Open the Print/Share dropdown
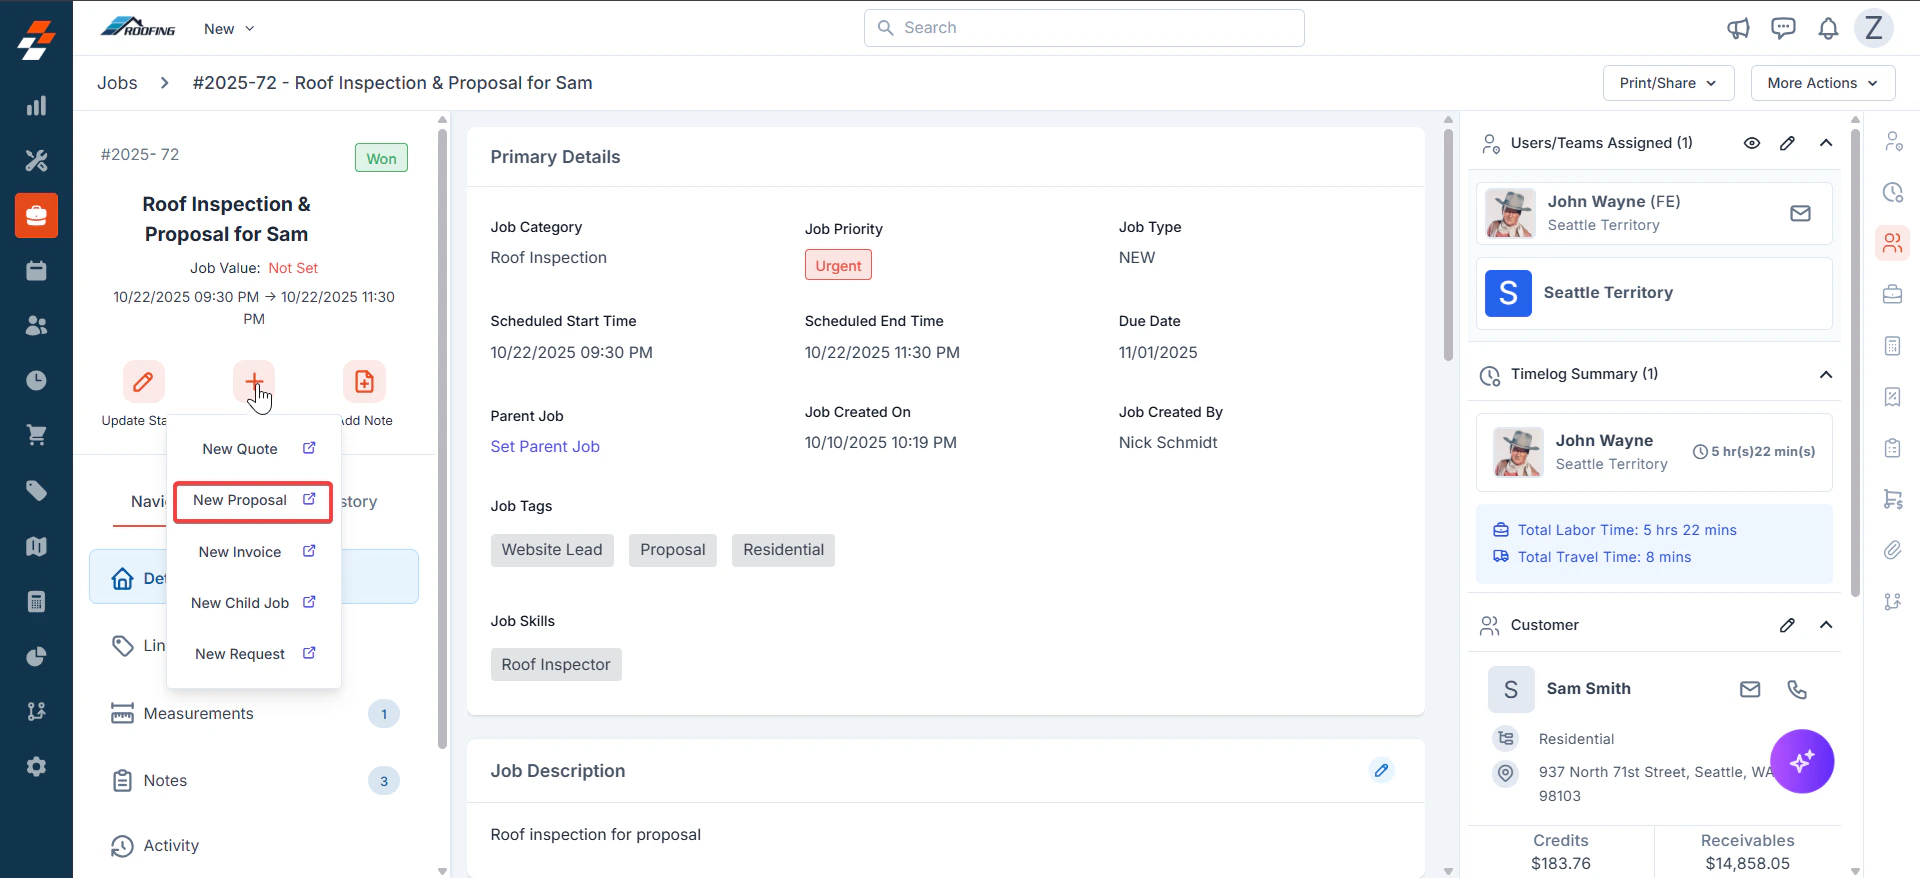The width and height of the screenshot is (1920, 878). (1668, 83)
